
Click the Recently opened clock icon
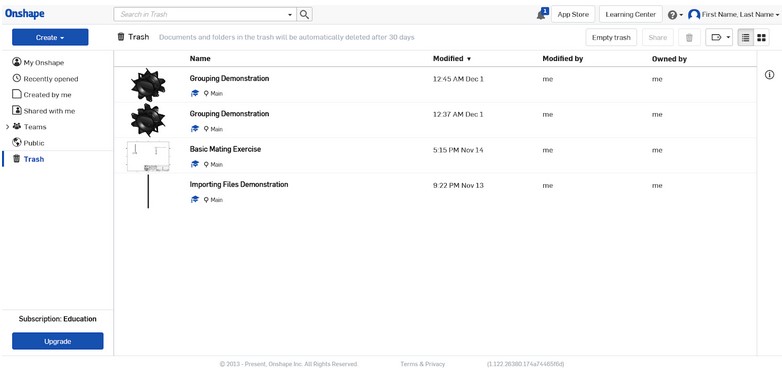click(x=17, y=78)
